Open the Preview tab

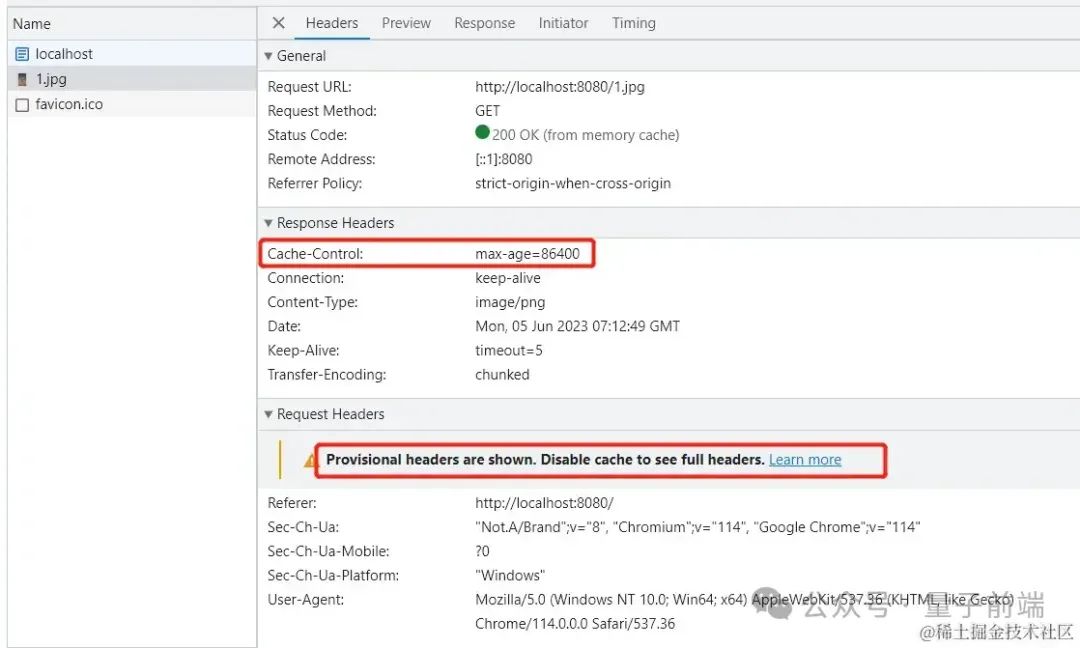coord(406,23)
